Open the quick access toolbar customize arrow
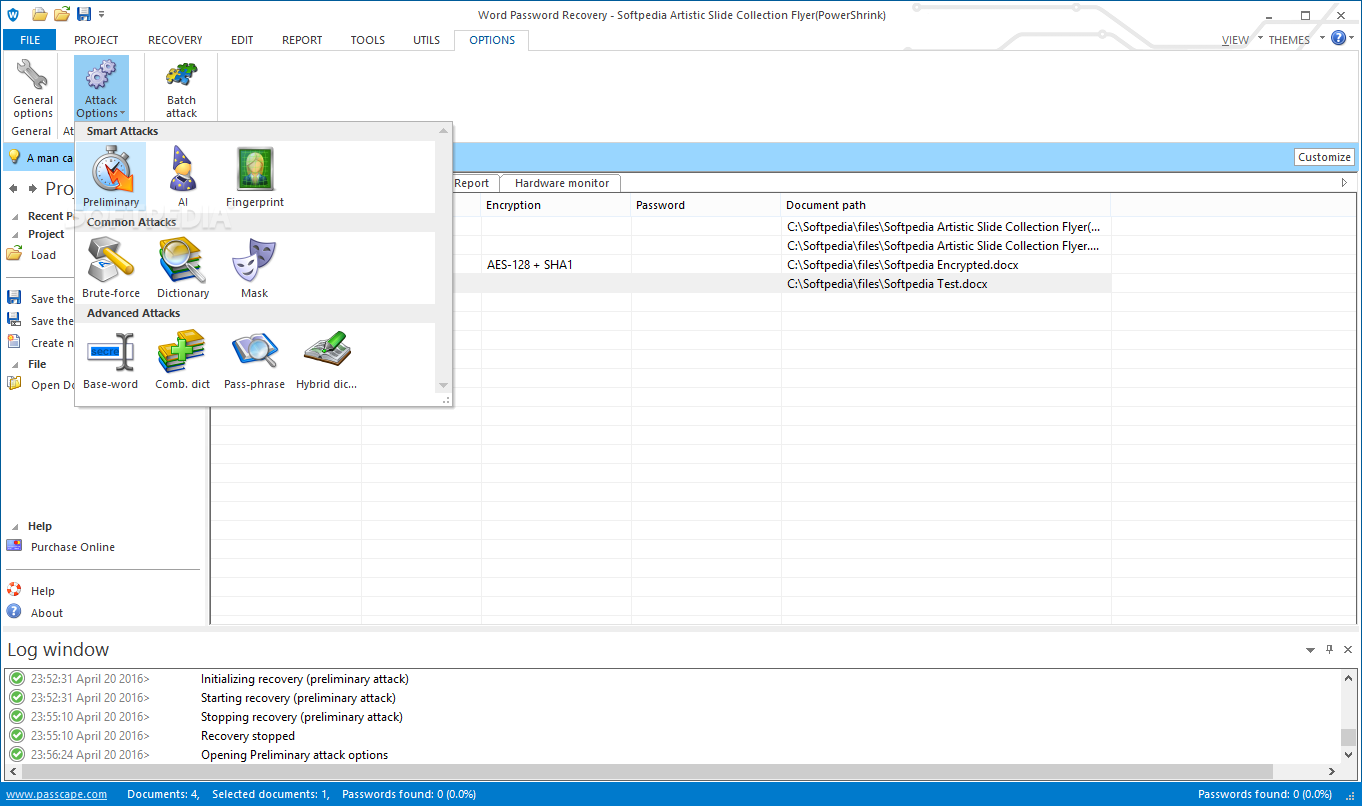This screenshot has width=1362, height=806. click(102, 15)
